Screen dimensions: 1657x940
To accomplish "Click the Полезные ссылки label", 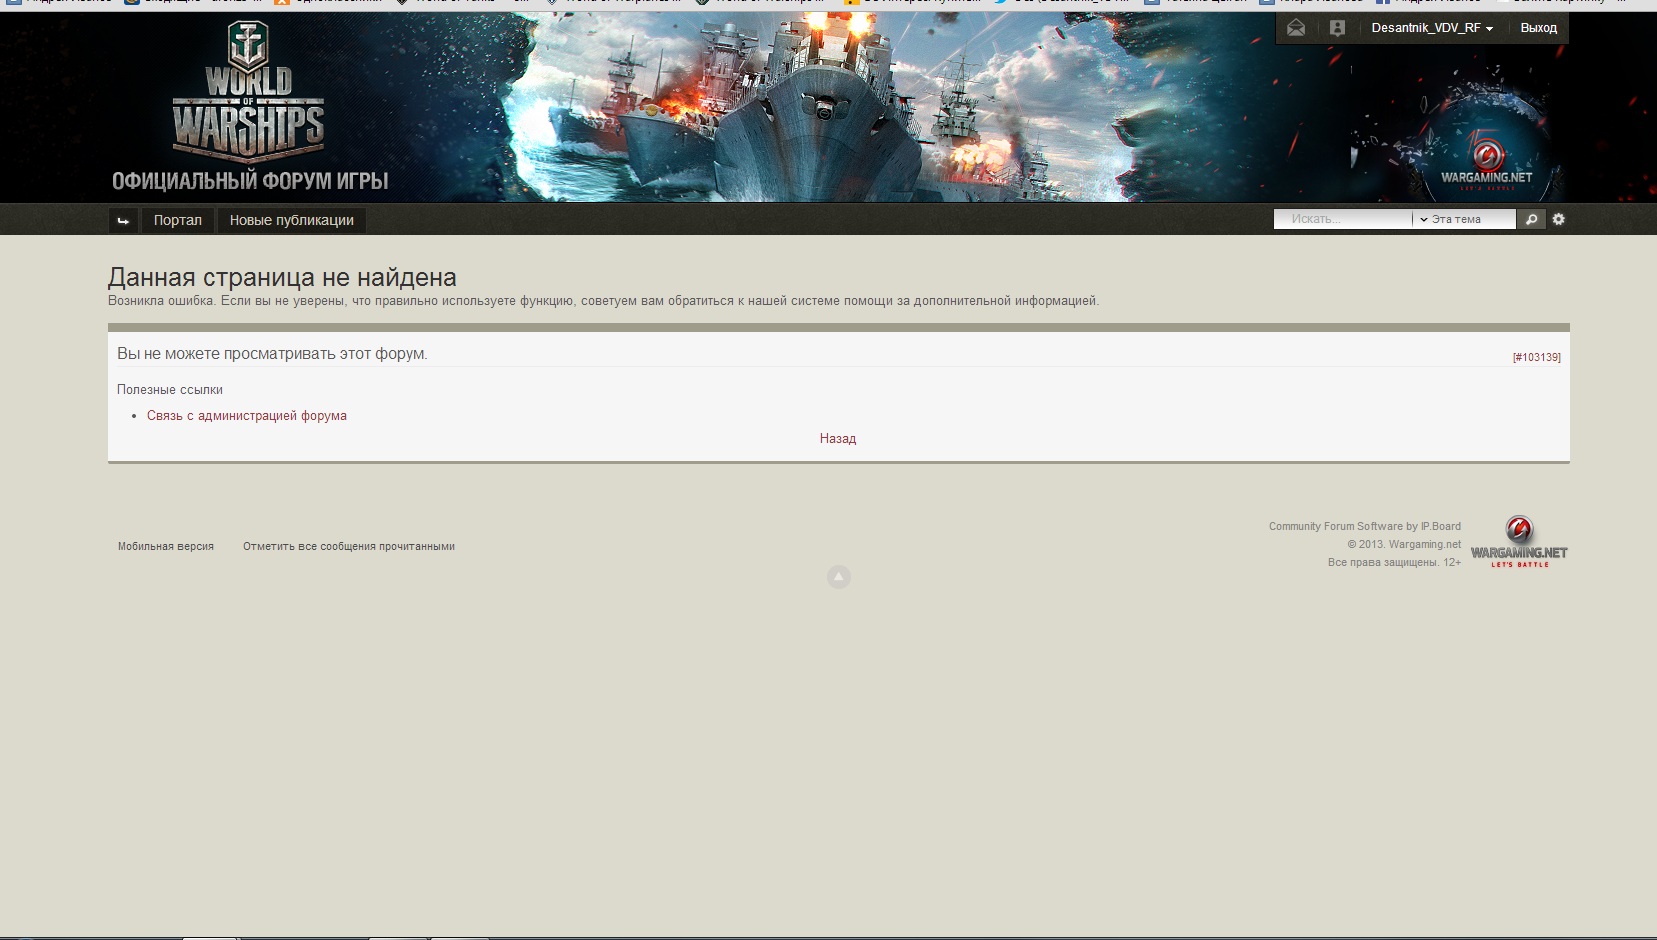I will [x=170, y=390].
